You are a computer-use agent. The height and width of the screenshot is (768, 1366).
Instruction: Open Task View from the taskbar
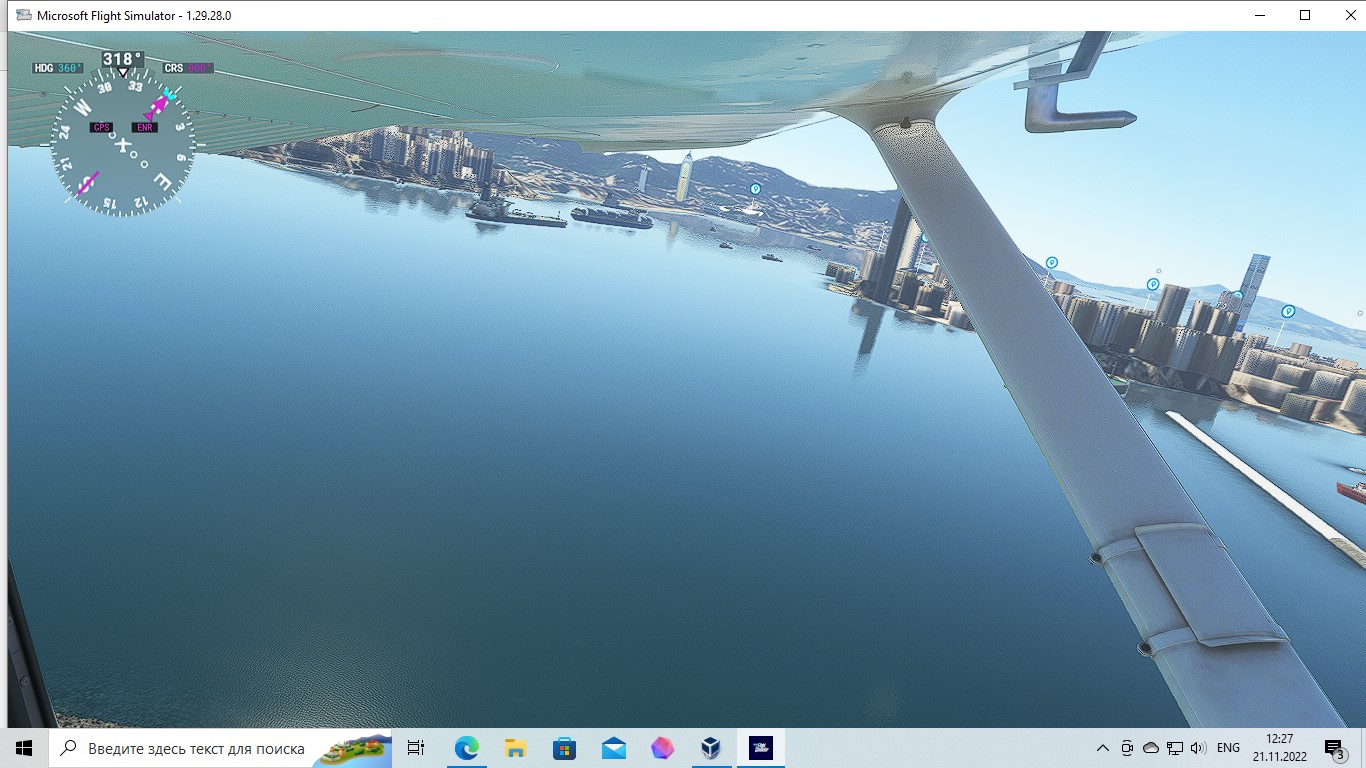coord(416,748)
